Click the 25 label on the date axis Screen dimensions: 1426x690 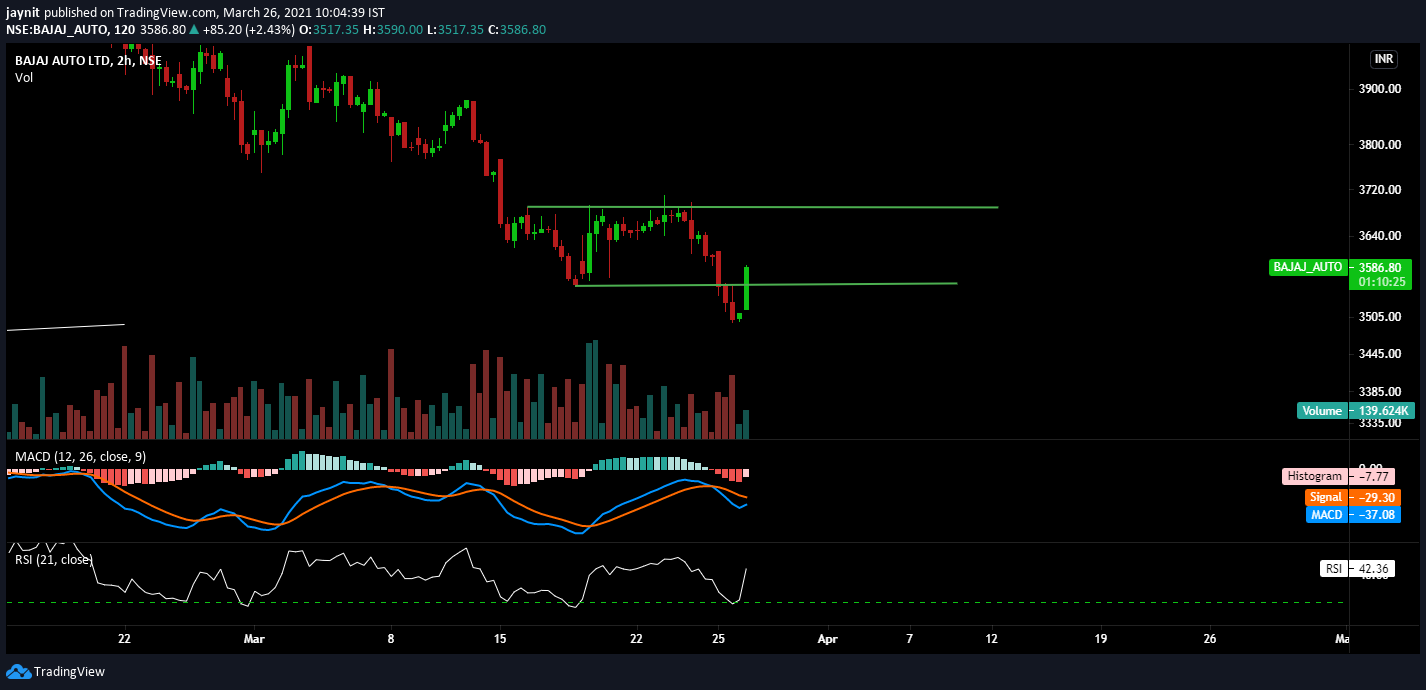coord(718,638)
